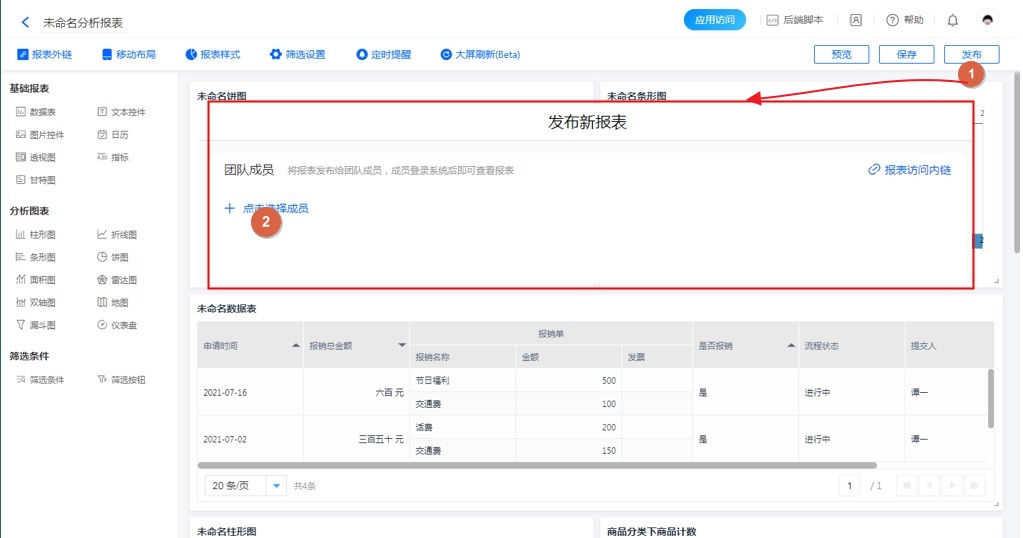Select the 甘特图 Gantt chart widget
The height and width of the screenshot is (538, 1023).
click(x=35, y=180)
